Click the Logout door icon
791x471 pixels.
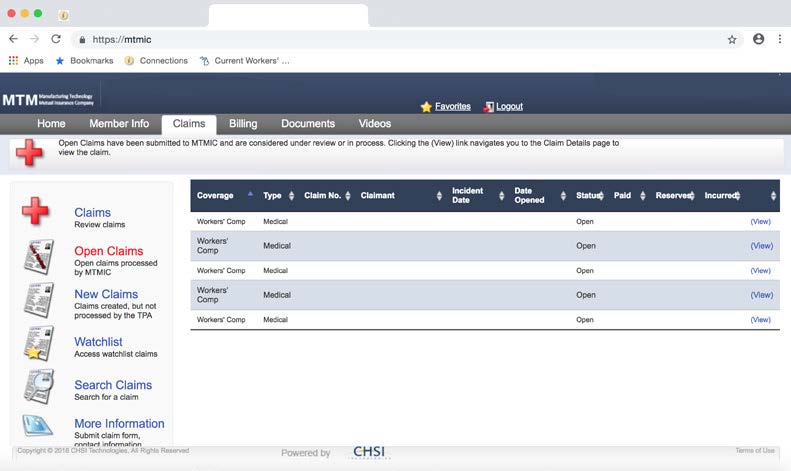[x=488, y=106]
